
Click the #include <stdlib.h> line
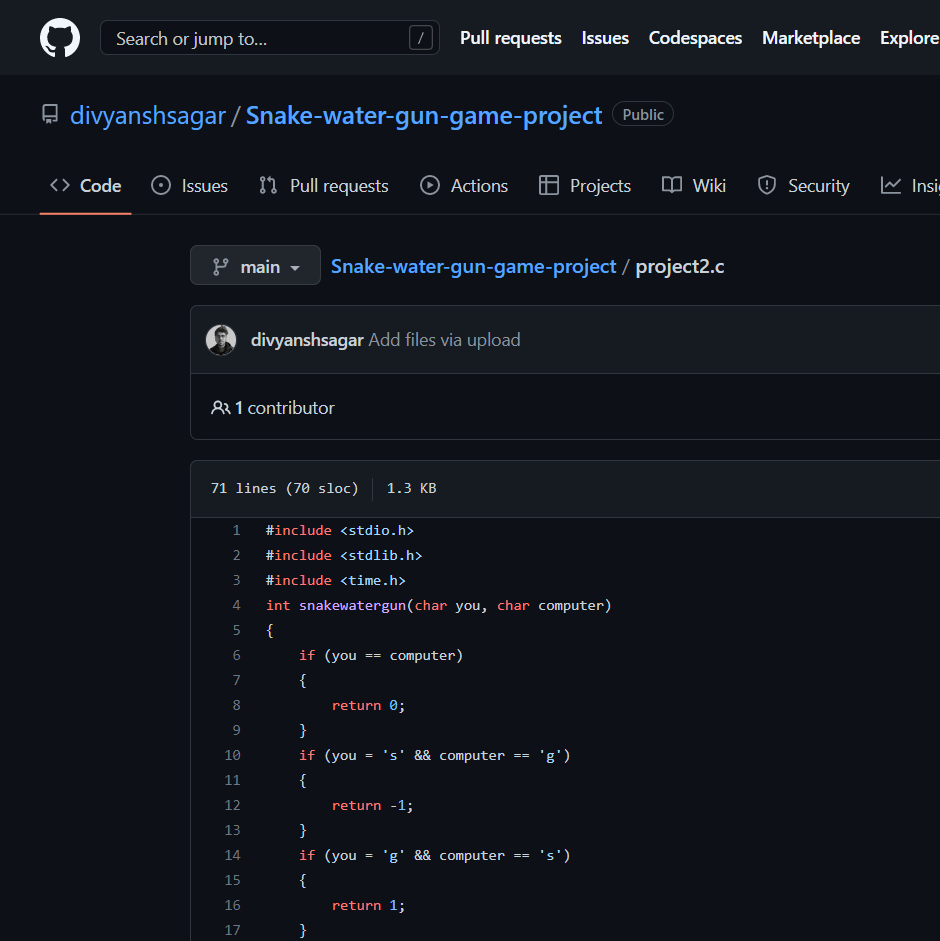click(344, 556)
